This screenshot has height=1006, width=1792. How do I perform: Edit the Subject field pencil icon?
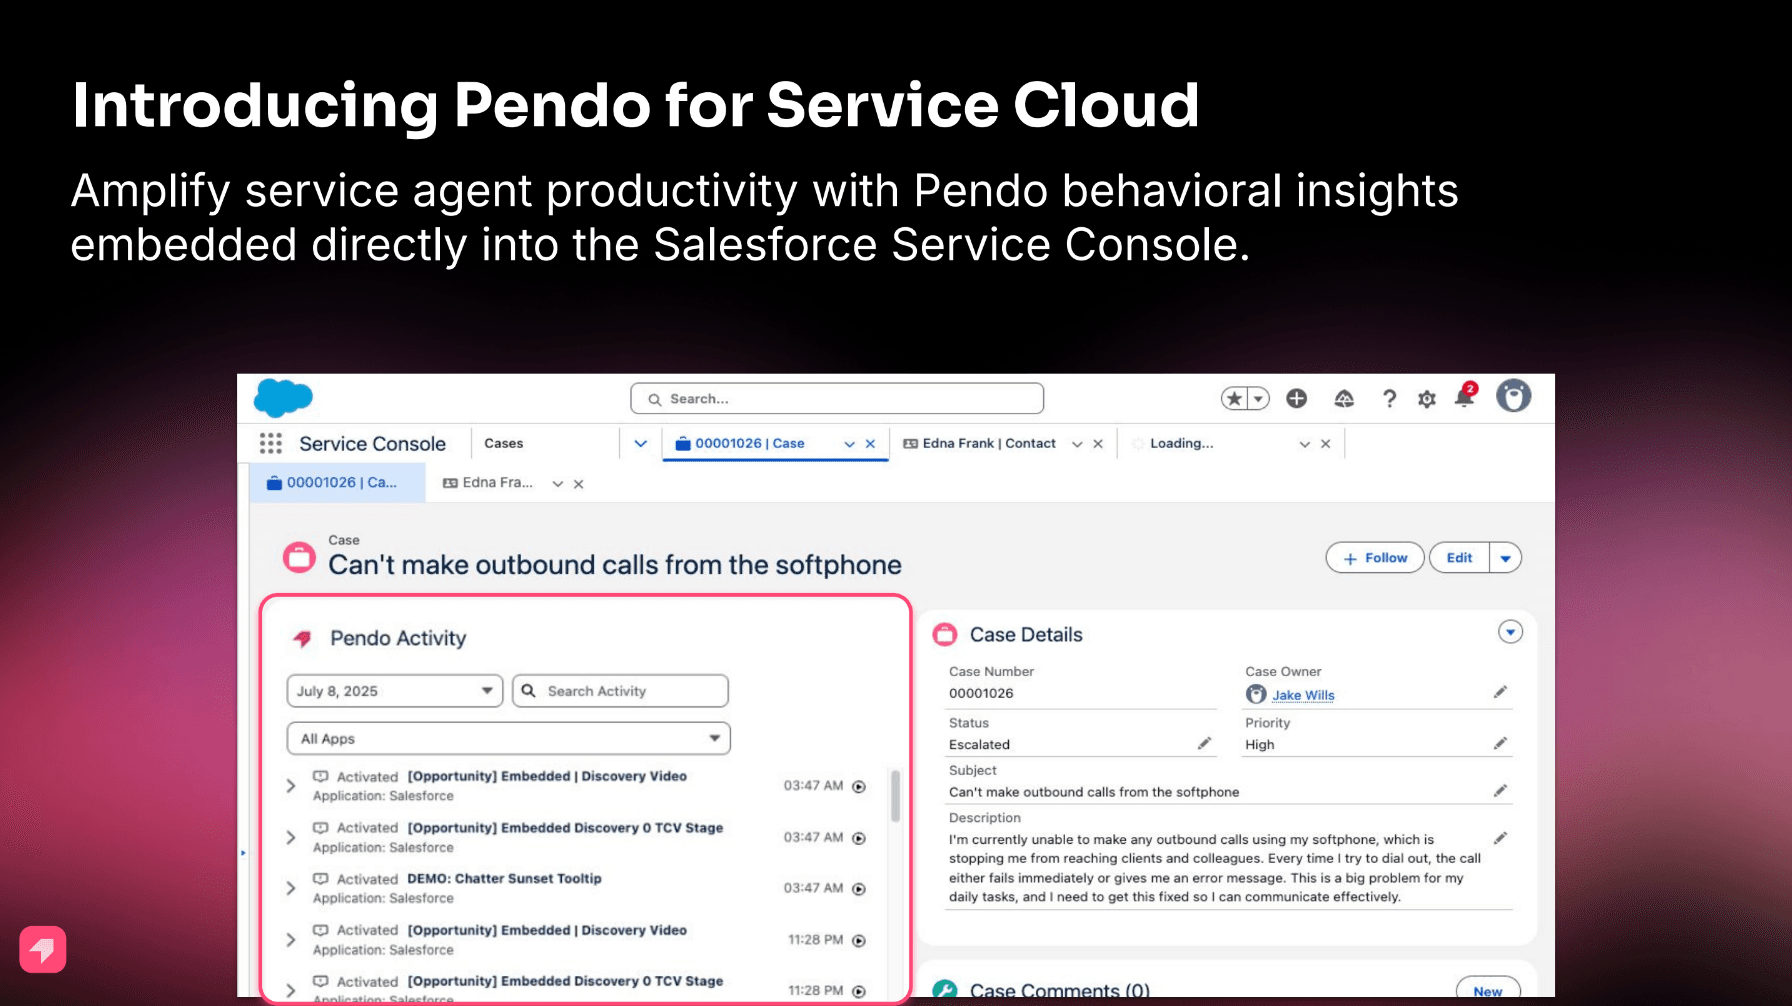tap(1500, 791)
